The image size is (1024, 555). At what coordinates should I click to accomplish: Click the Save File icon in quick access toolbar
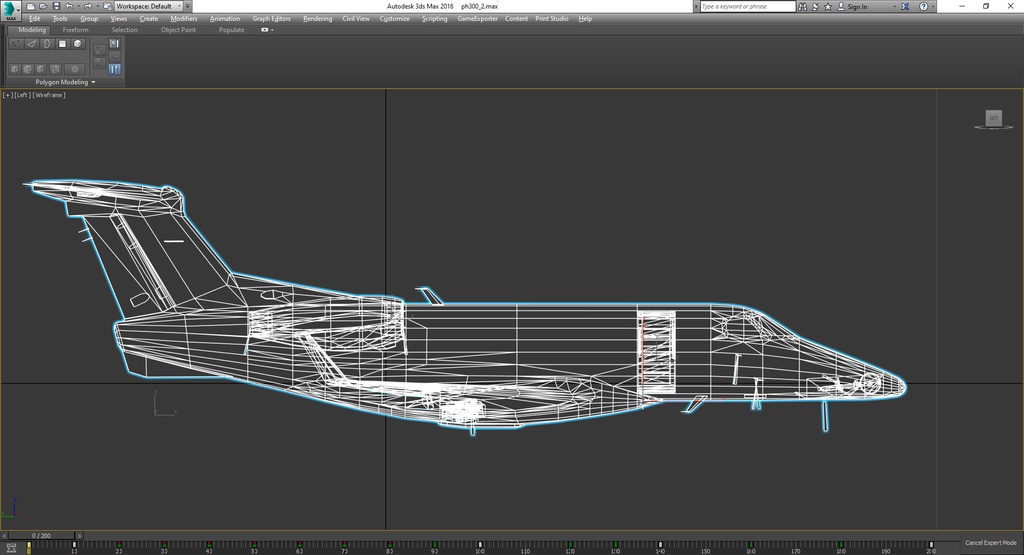[x=56, y=6]
